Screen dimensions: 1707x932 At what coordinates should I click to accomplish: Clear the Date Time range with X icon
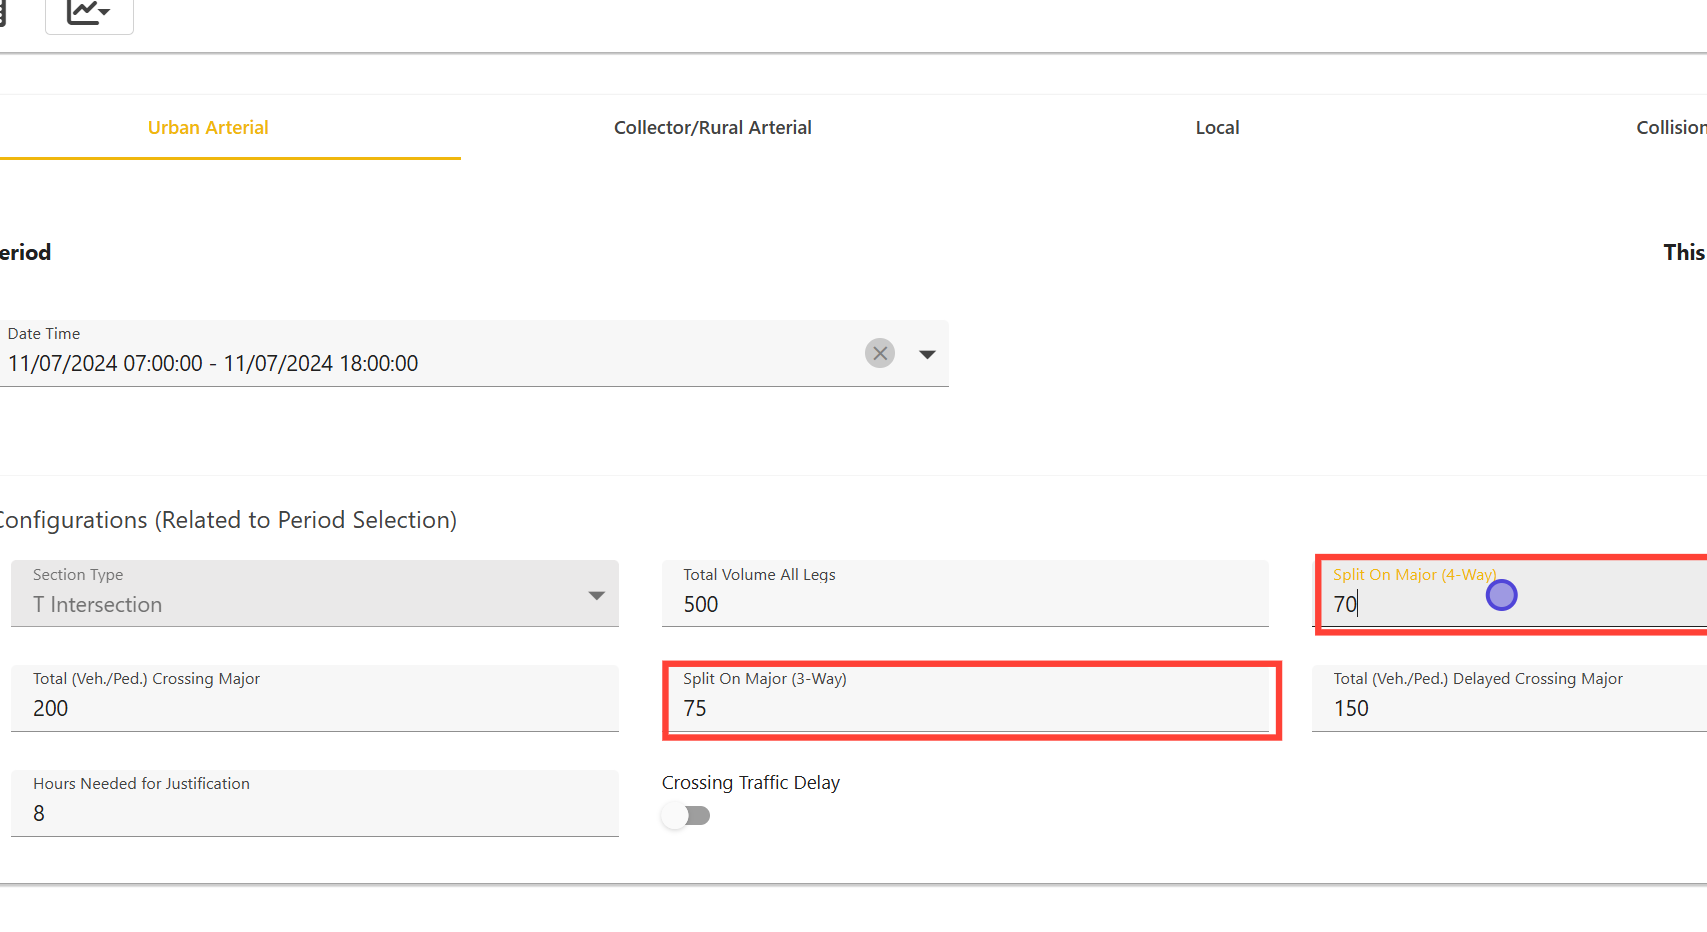tap(879, 353)
